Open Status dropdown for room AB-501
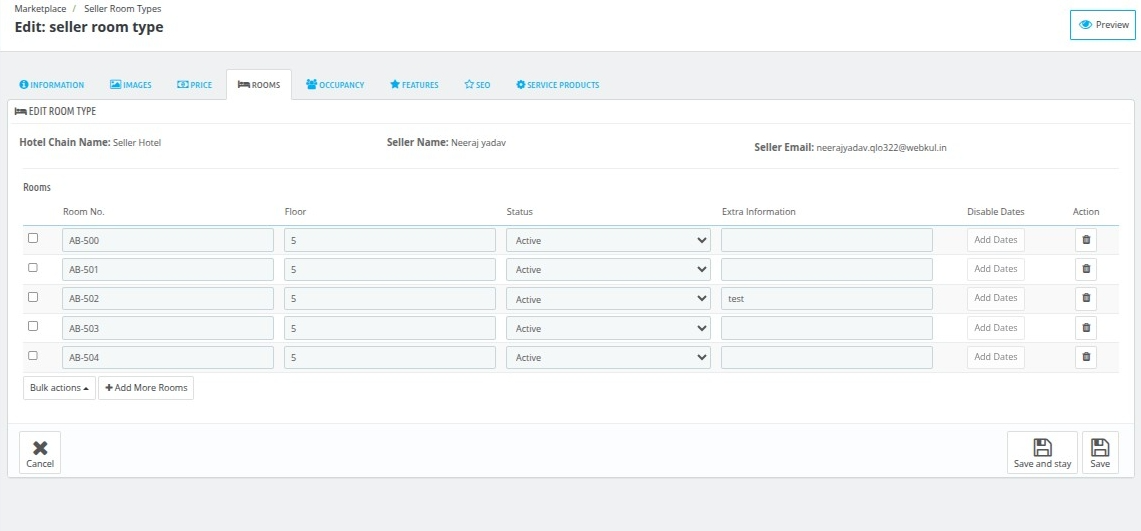 pos(608,269)
